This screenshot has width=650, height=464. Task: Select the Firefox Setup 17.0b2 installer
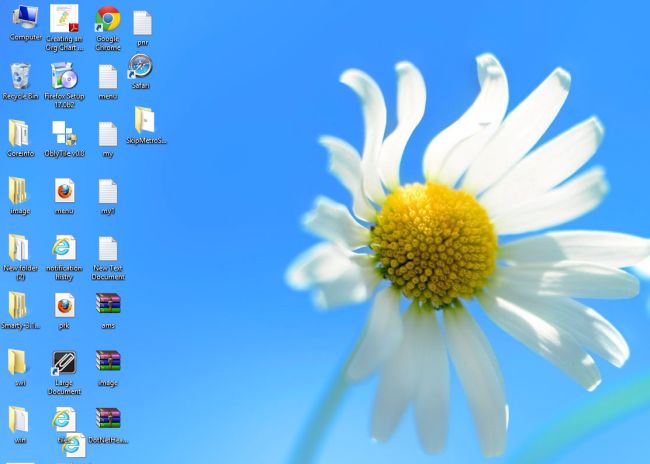(x=64, y=85)
